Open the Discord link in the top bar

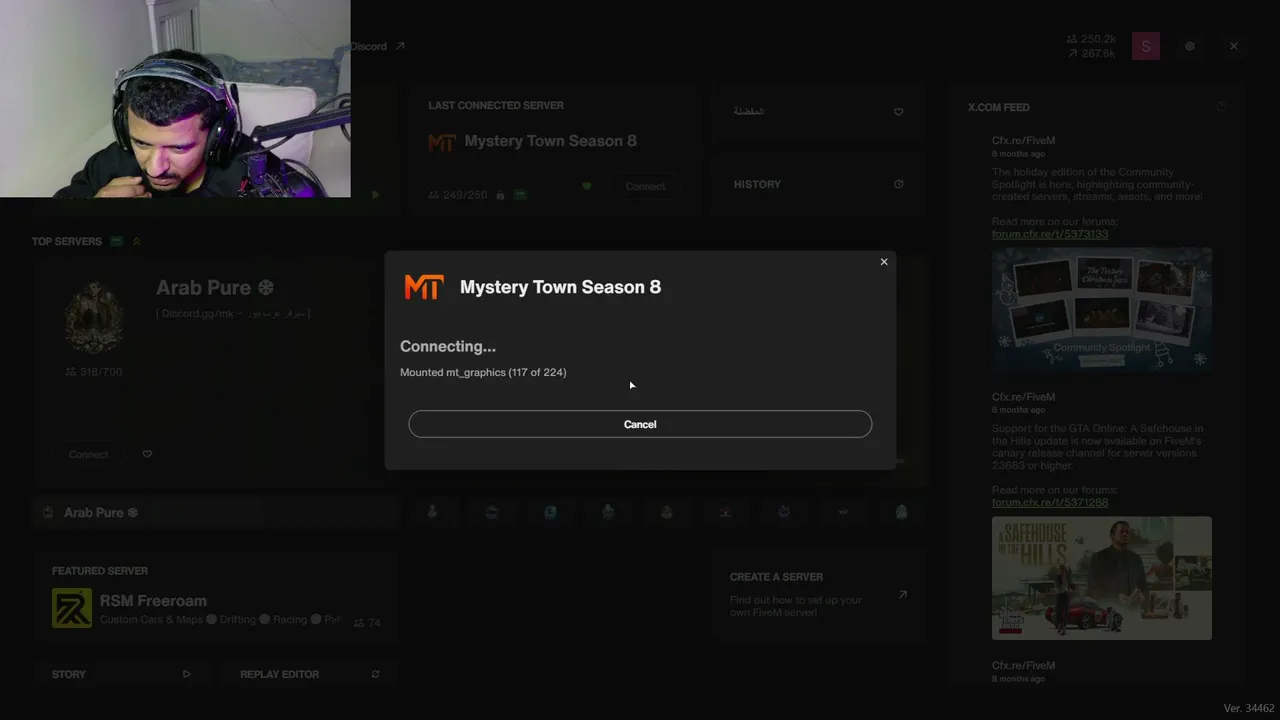coord(378,46)
